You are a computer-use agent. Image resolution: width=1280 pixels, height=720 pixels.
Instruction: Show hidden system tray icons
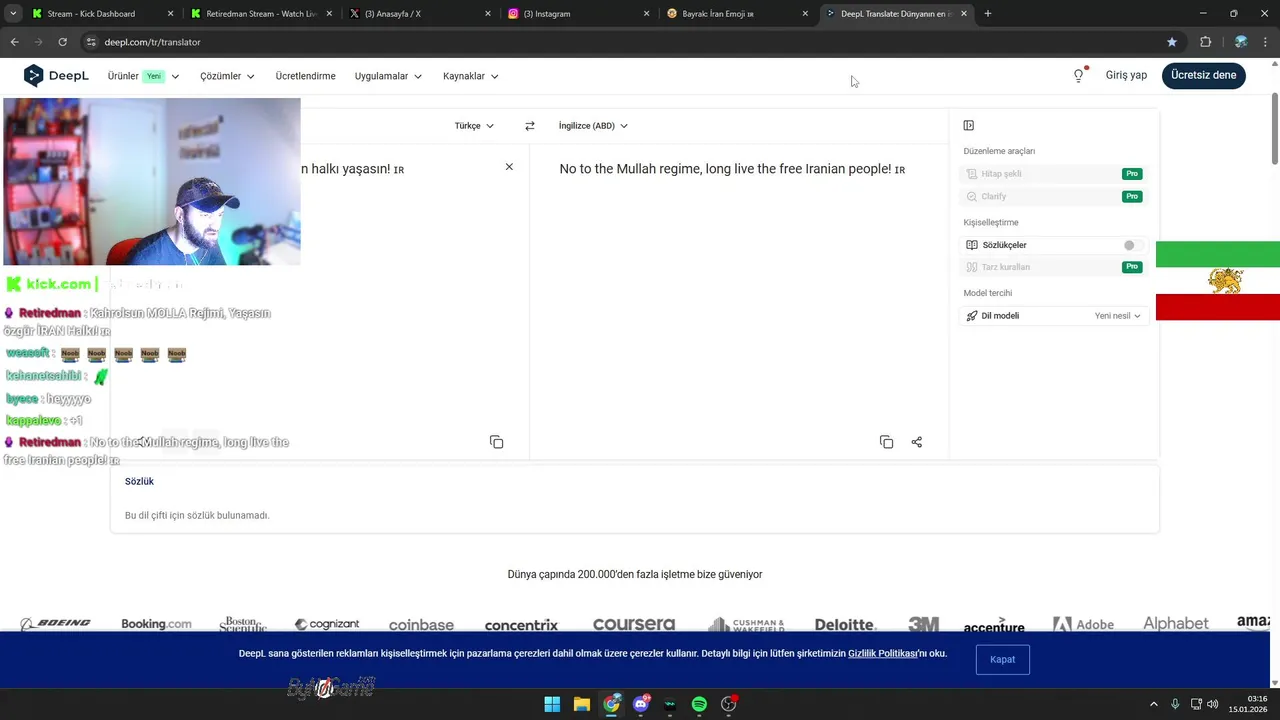[x=1154, y=704]
